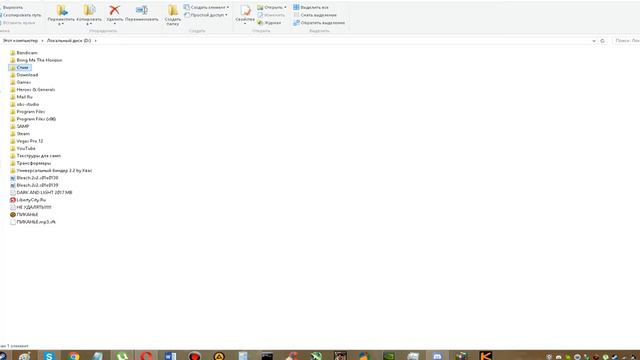This screenshot has width=640, height=360.
Task: Click the Свойства properties icon
Action: pyautogui.click(x=245, y=11)
